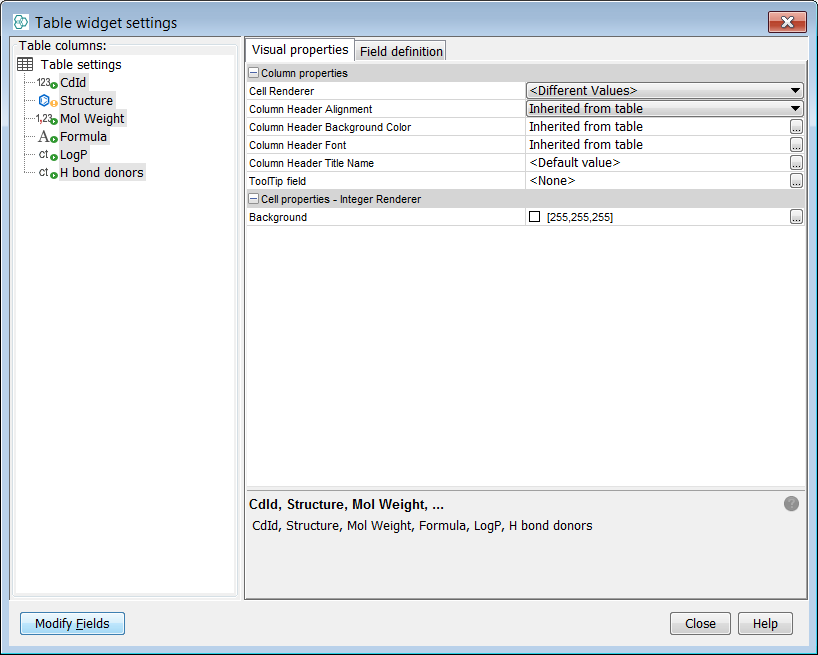This screenshot has width=818, height=655.
Task: Click the LogP chemical term icon
Action: (46, 155)
